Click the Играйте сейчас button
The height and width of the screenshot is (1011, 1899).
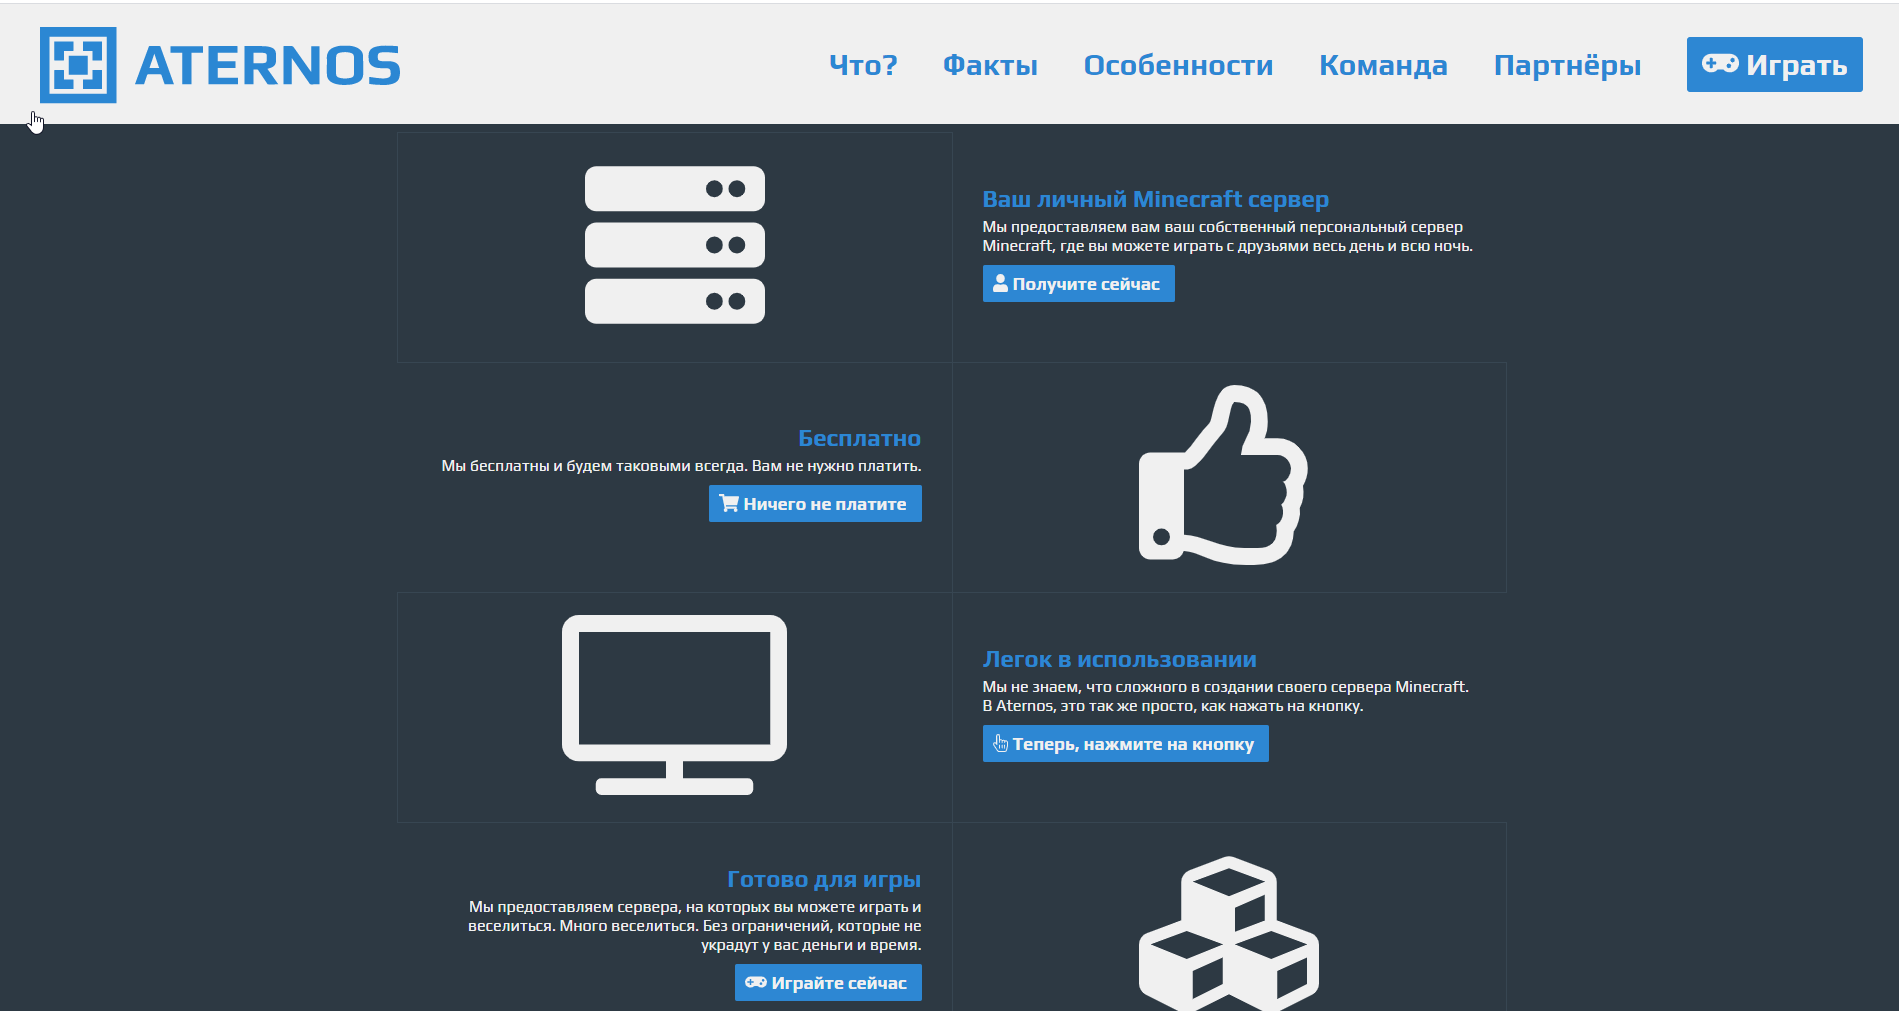pyautogui.click(x=828, y=983)
